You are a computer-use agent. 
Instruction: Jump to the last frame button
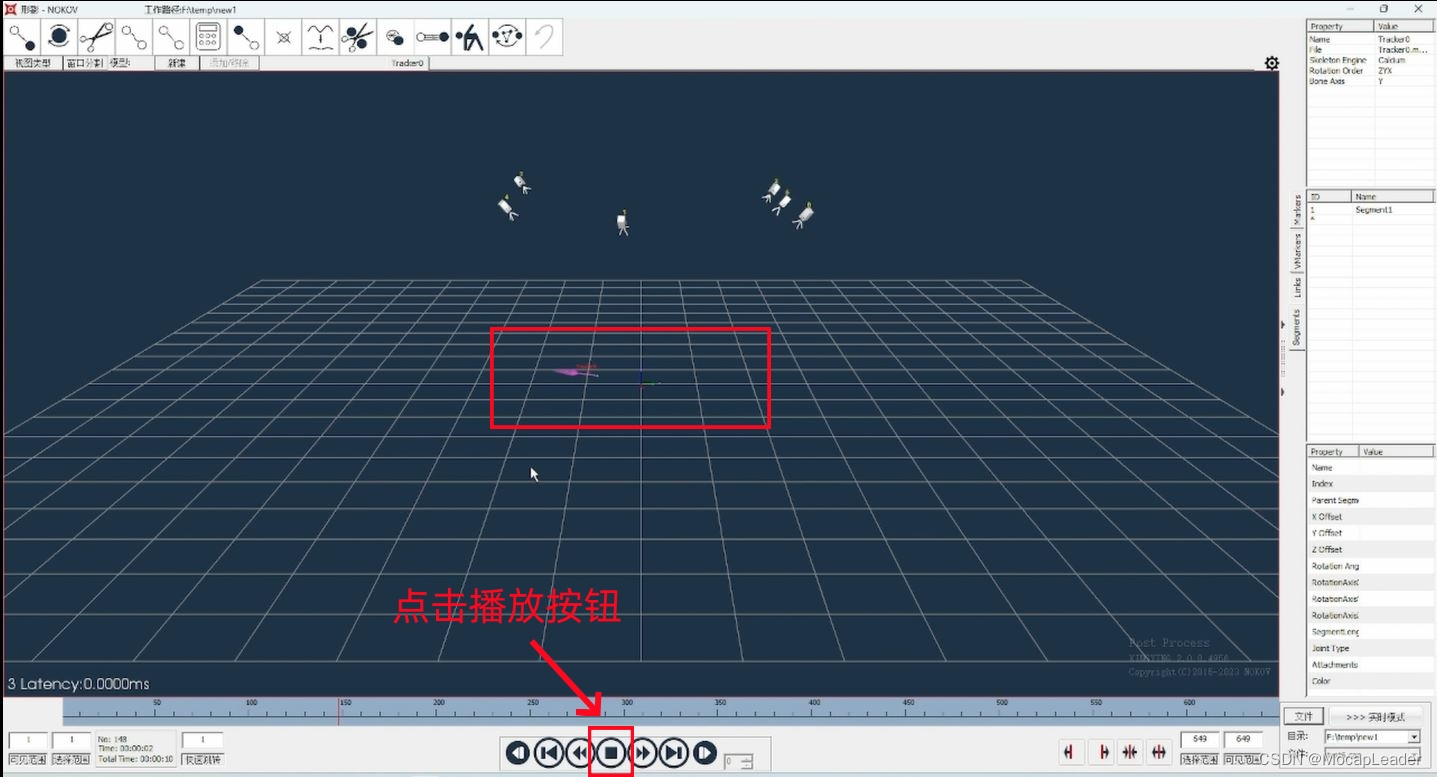click(x=674, y=752)
